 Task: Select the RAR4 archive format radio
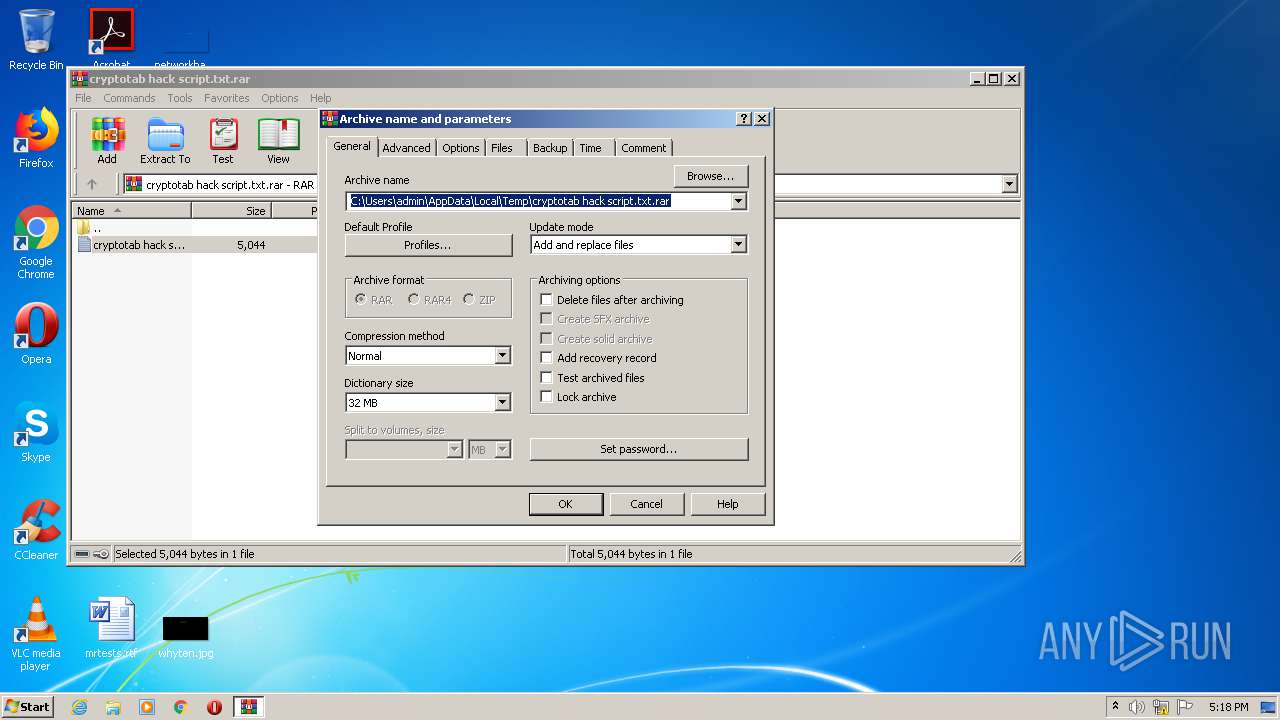click(413, 300)
